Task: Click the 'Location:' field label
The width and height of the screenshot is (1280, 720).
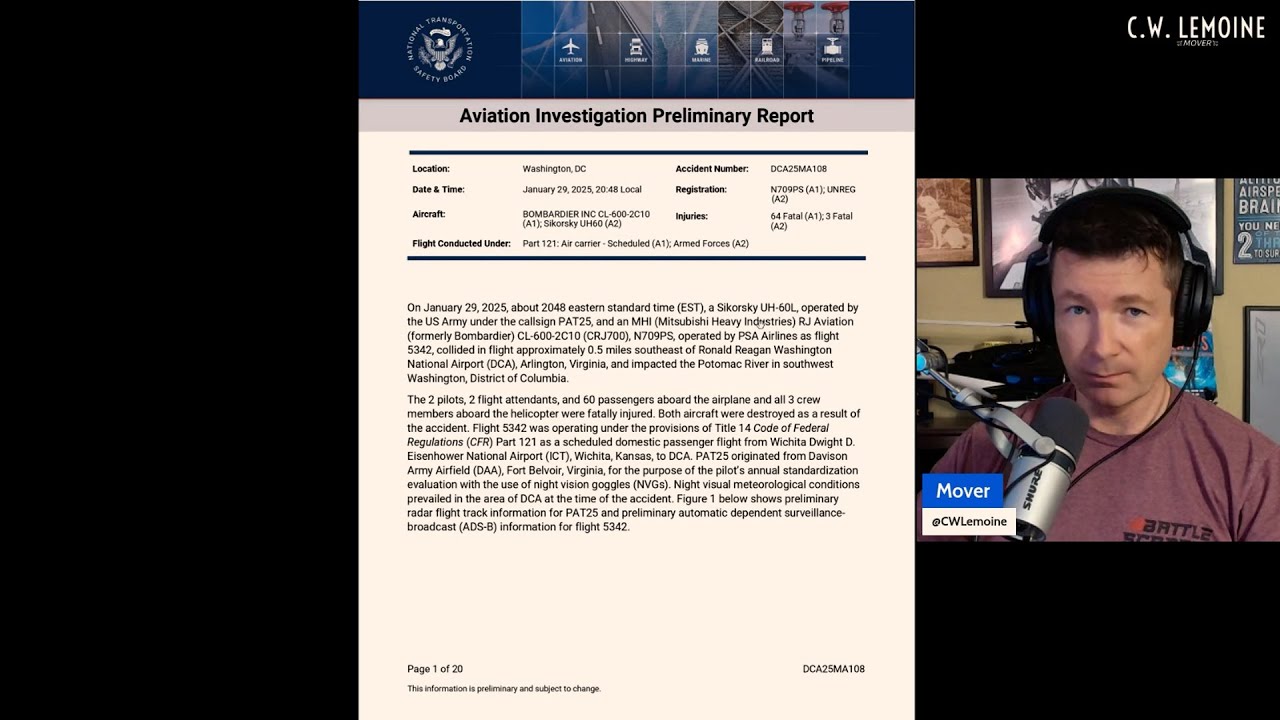Action: pos(431,169)
